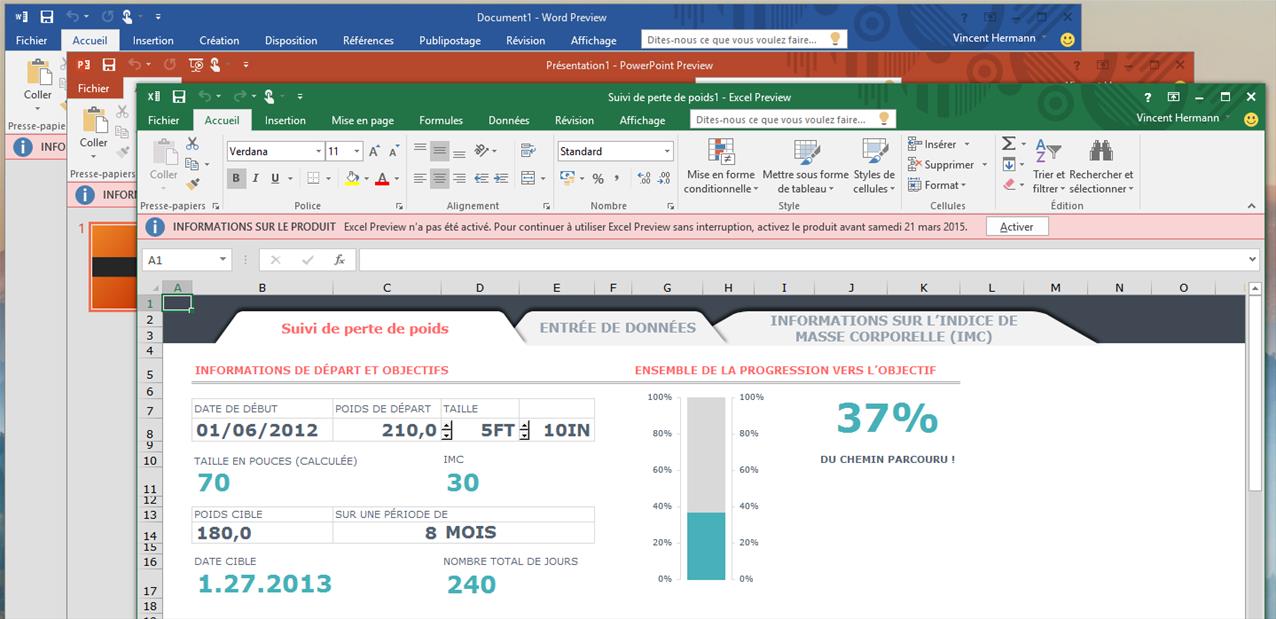The image size is (1276, 619).
Task: Click the accounting number format icon
Action: 567,179
